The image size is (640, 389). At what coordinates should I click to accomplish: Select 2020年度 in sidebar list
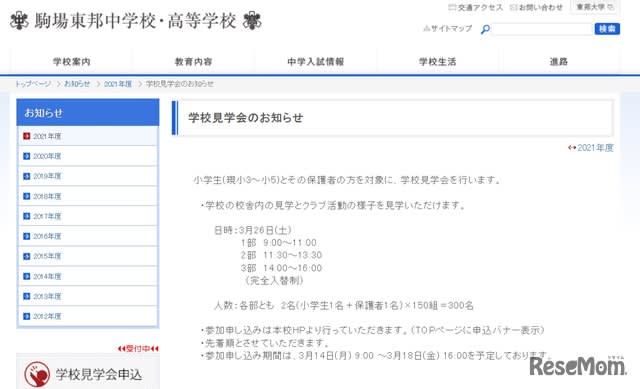tap(88, 156)
